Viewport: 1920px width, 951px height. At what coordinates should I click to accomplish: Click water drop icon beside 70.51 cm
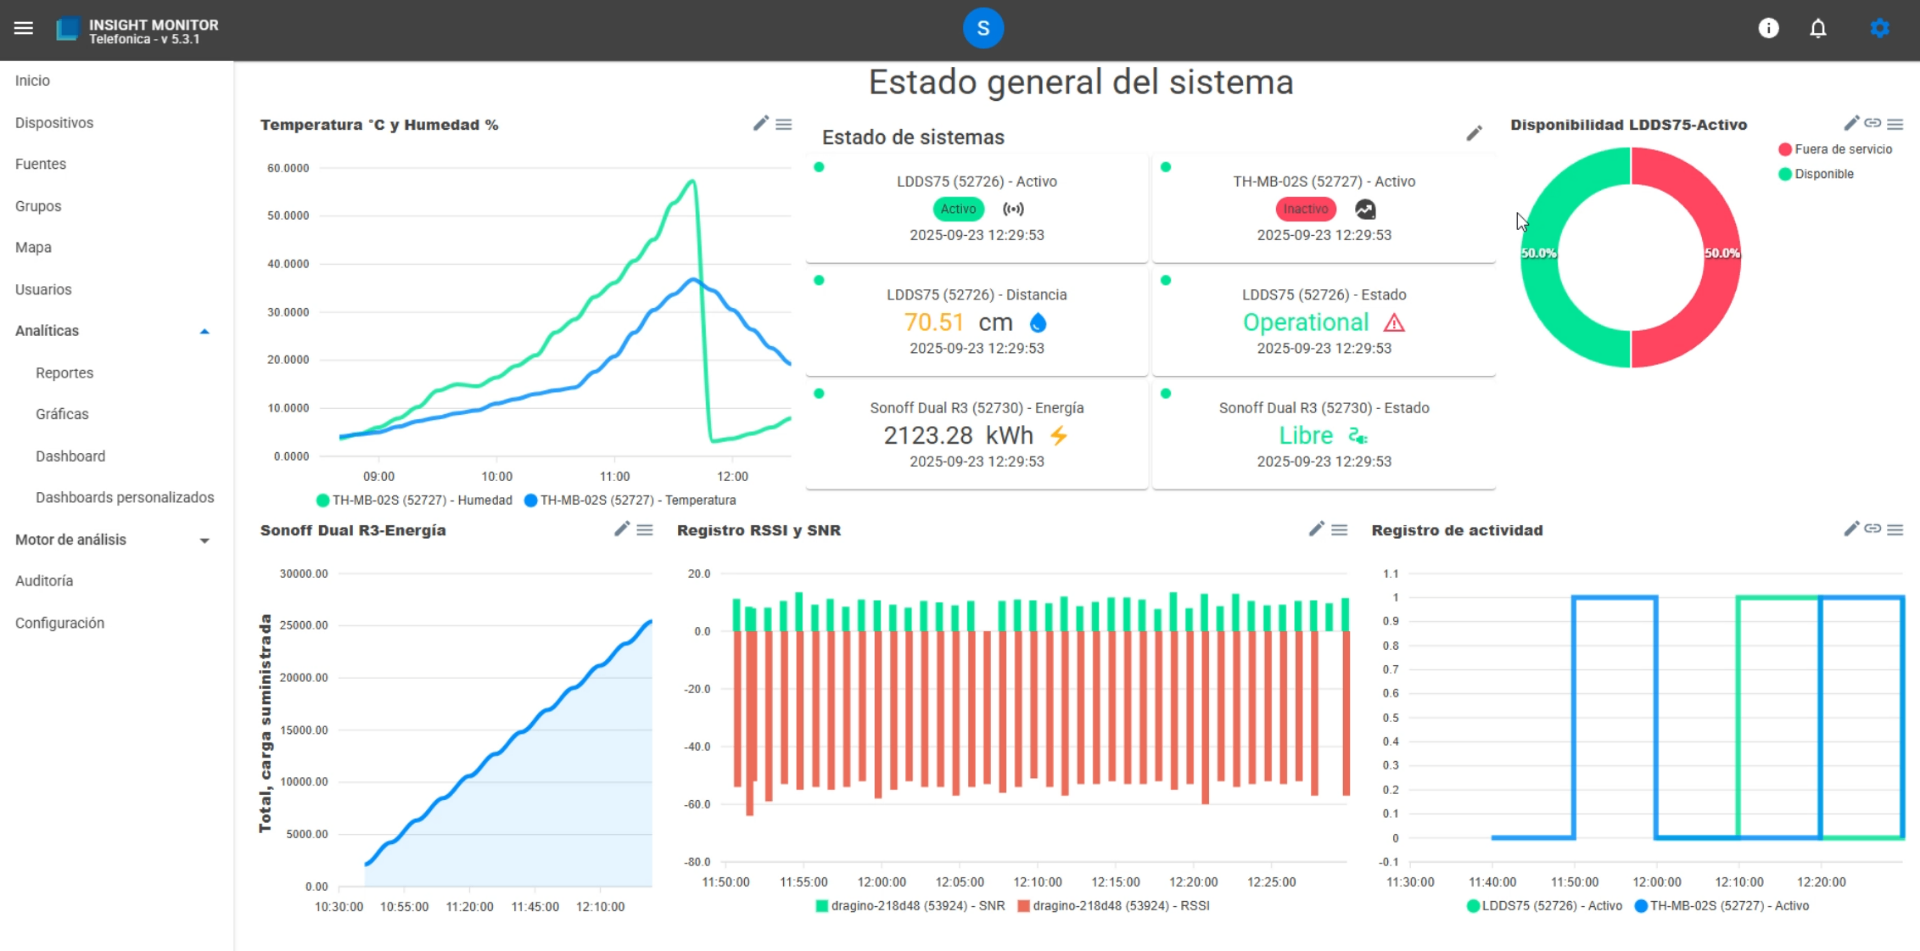coord(1038,323)
